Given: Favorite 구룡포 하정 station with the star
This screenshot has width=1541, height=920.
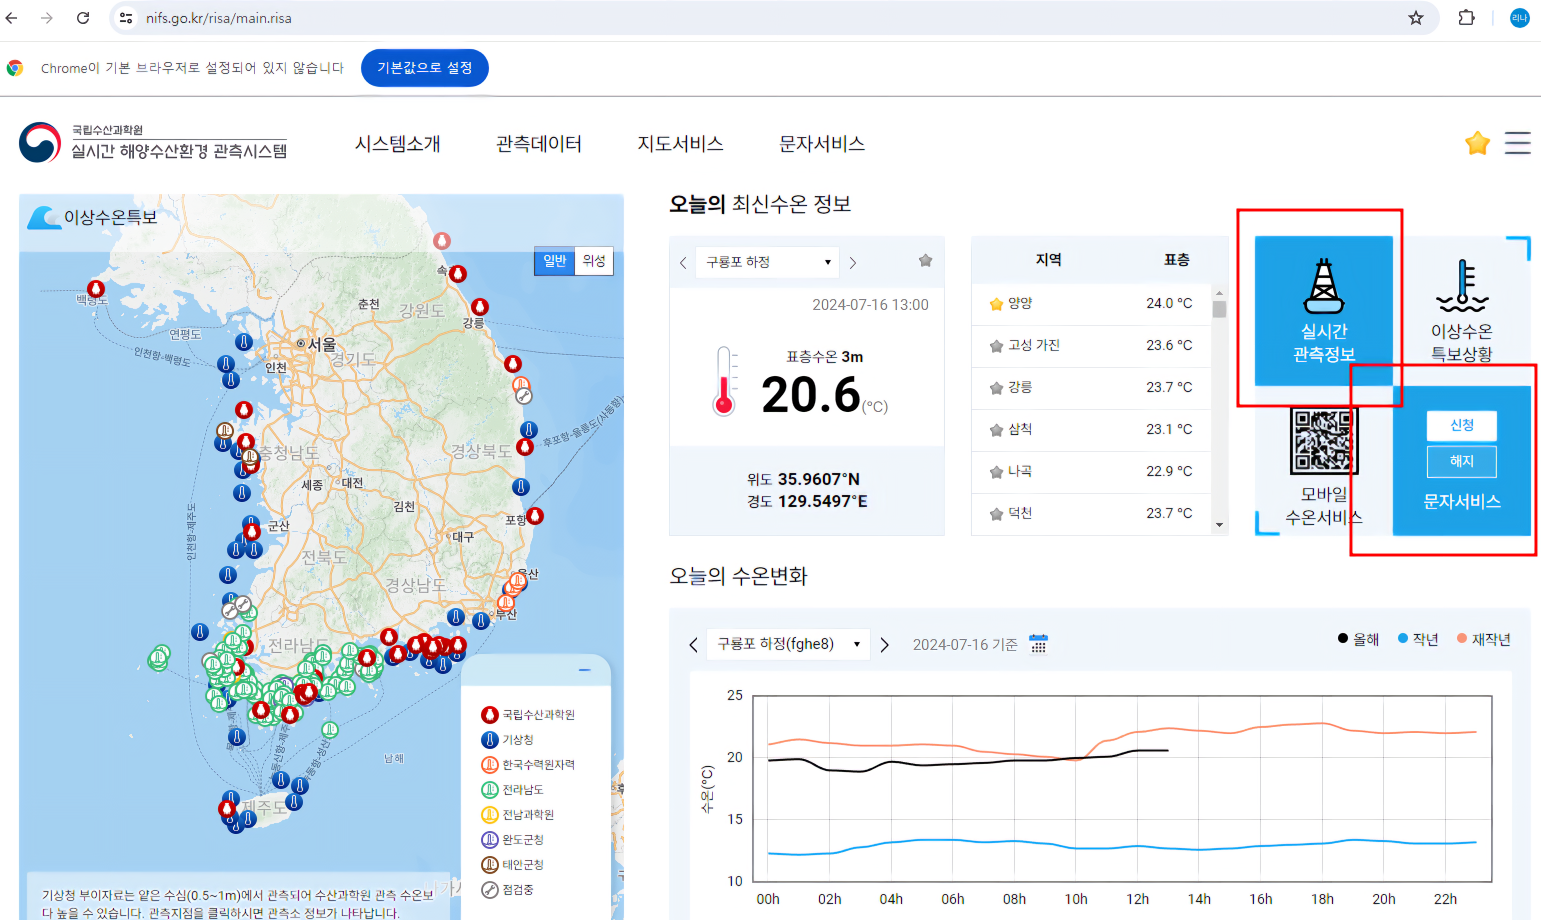Looking at the screenshot, I should pos(926,261).
